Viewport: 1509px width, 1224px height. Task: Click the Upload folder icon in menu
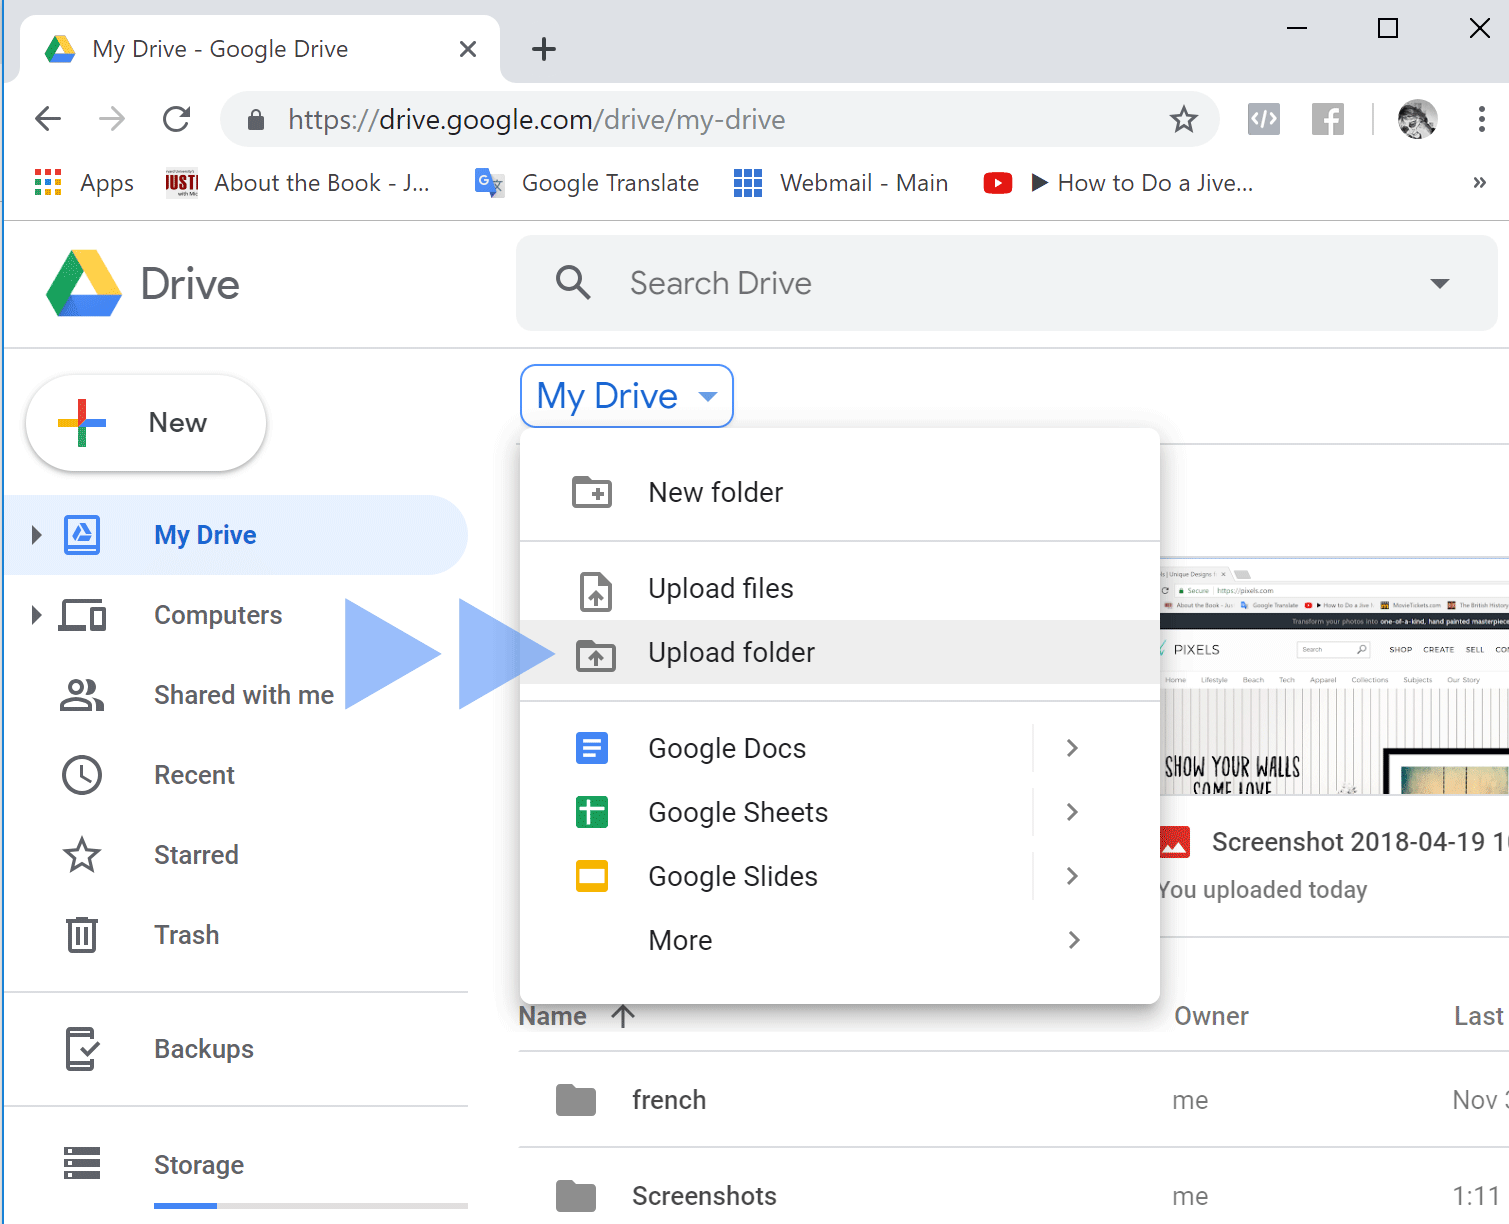pyautogui.click(x=595, y=654)
